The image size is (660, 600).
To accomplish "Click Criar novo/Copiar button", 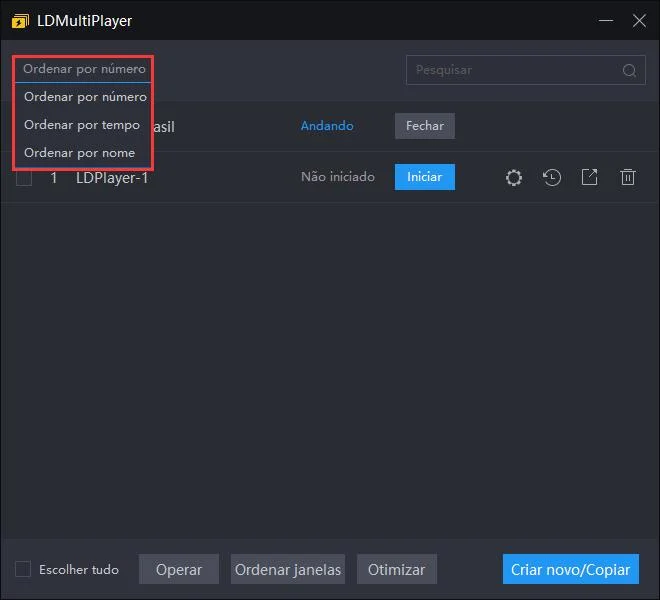I will pyautogui.click(x=571, y=569).
